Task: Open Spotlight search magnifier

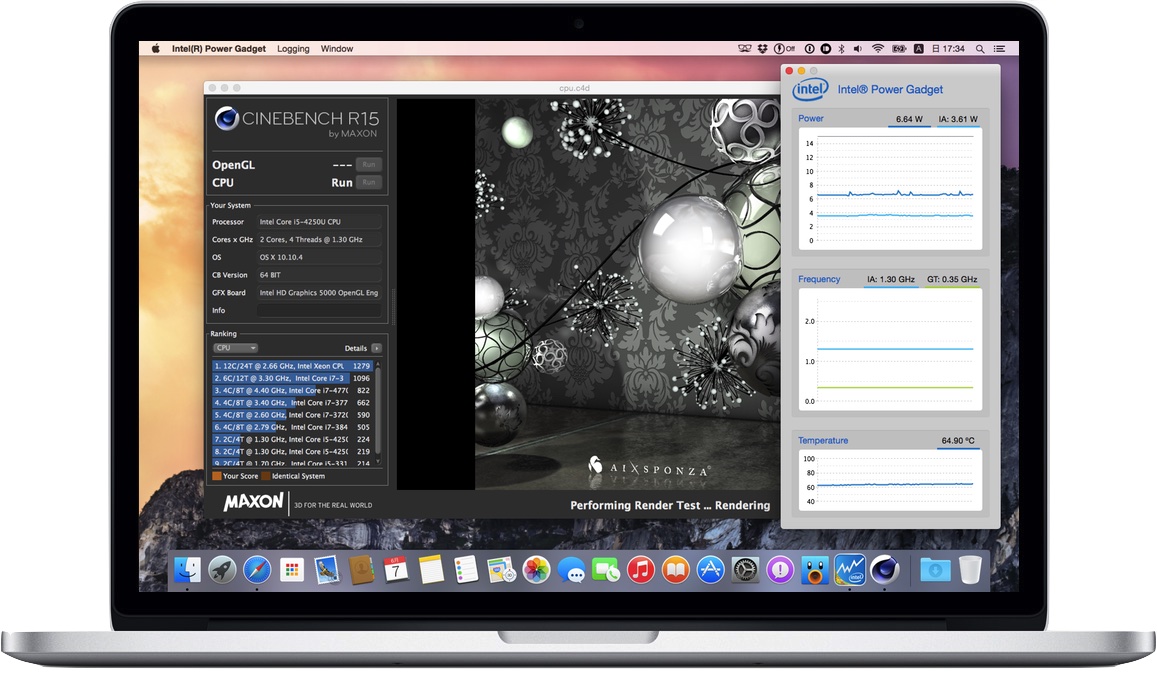Action: (x=980, y=49)
